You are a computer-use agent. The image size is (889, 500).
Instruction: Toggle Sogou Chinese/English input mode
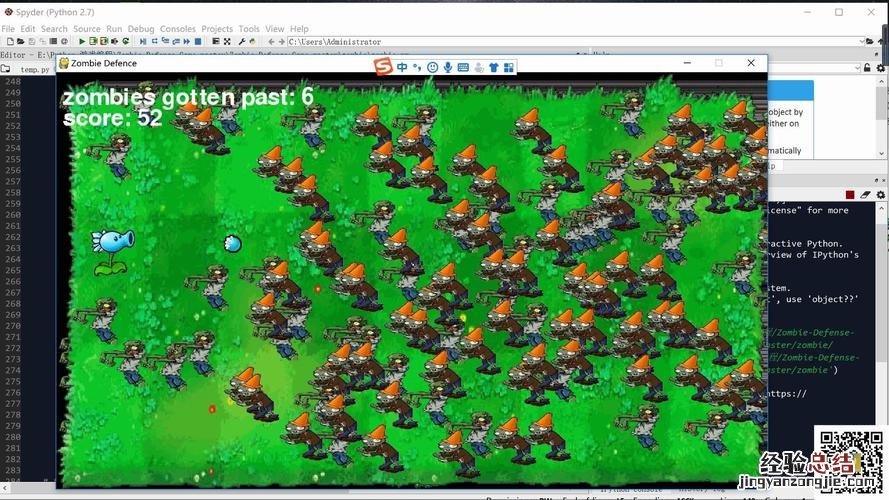pyautogui.click(x=402, y=67)
